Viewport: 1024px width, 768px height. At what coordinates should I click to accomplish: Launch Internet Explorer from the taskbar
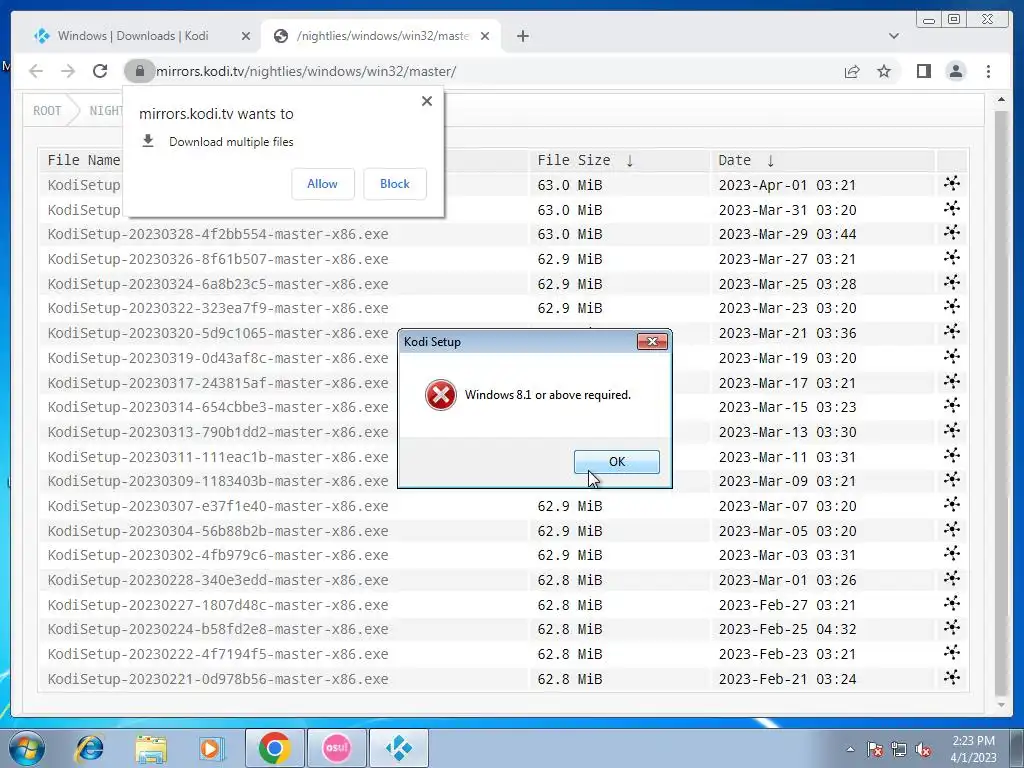89,748
